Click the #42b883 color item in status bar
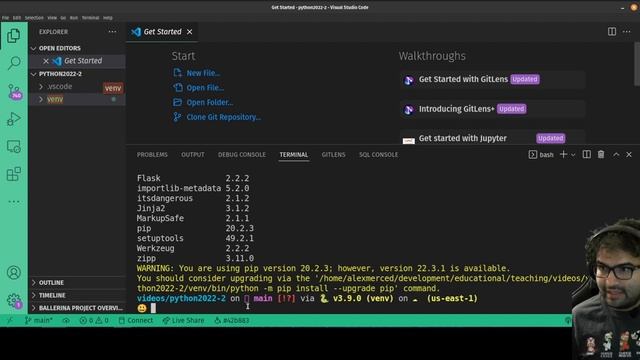The height and width of the screenshot is (360, 640). 231,320
